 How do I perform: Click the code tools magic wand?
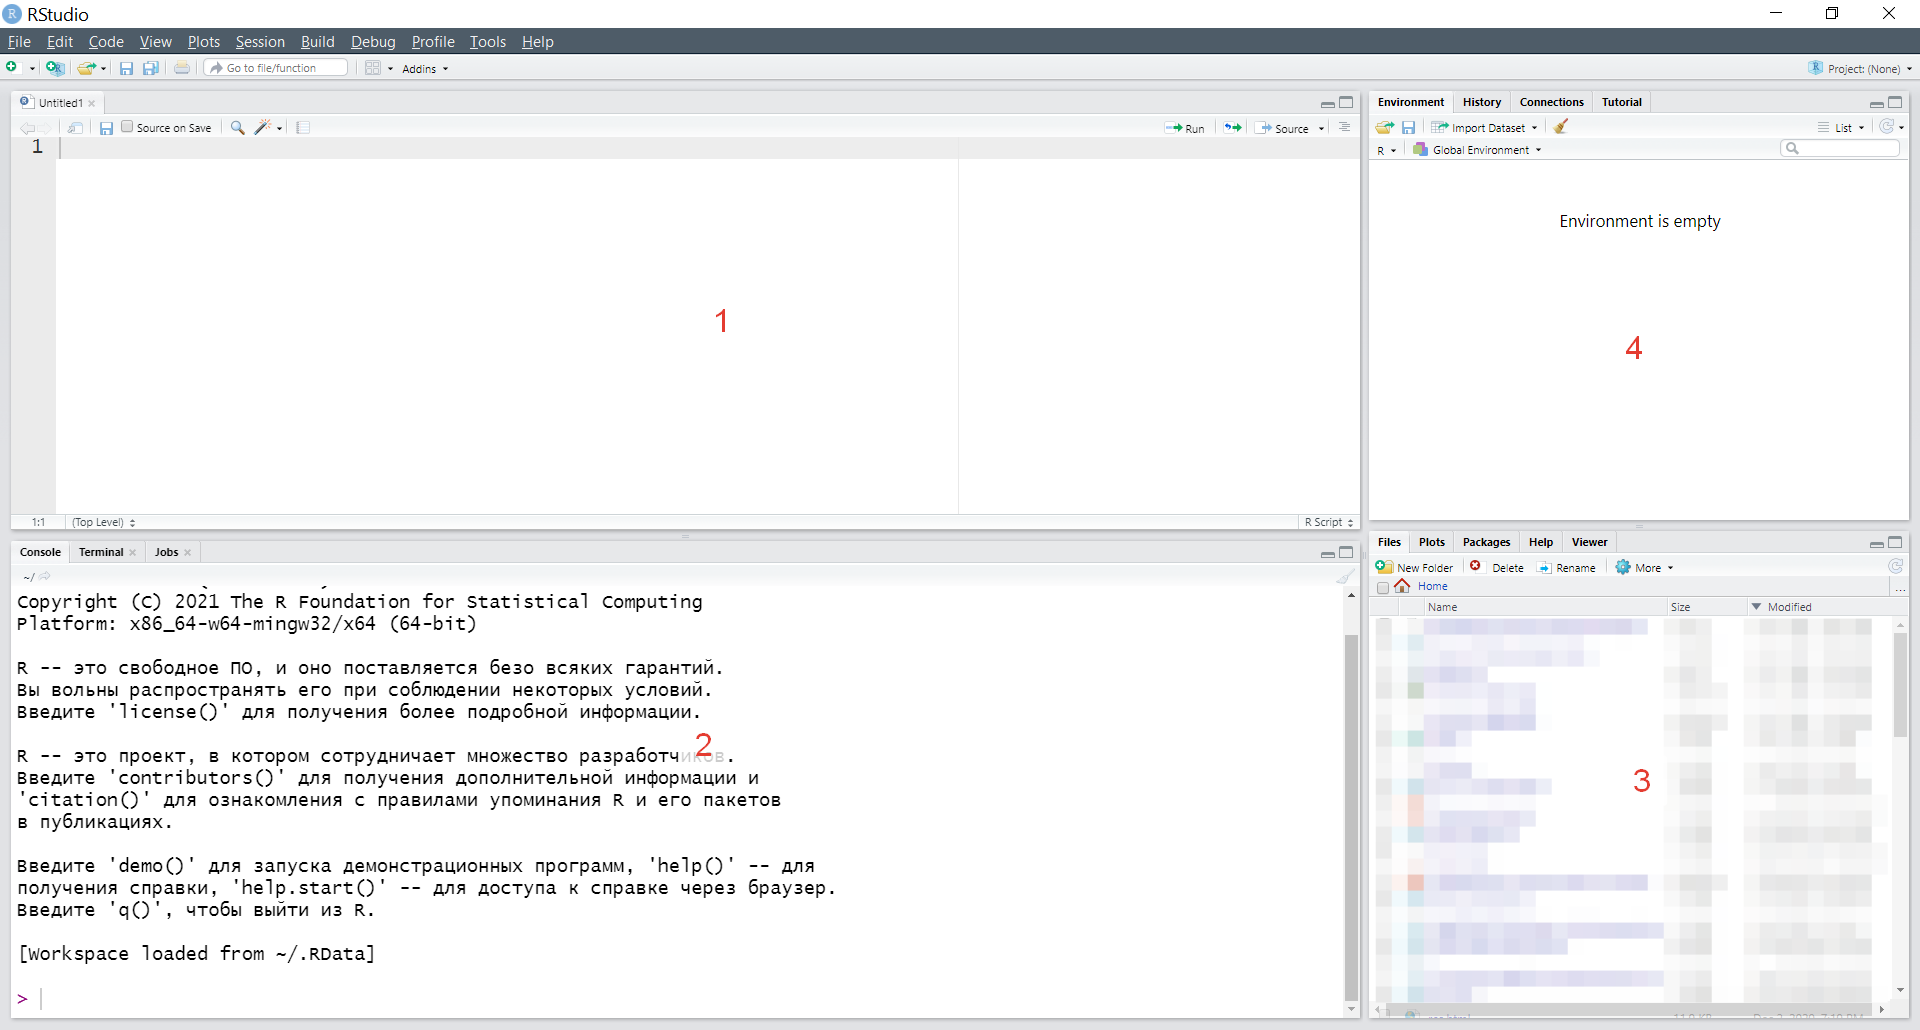coord(263,128)
